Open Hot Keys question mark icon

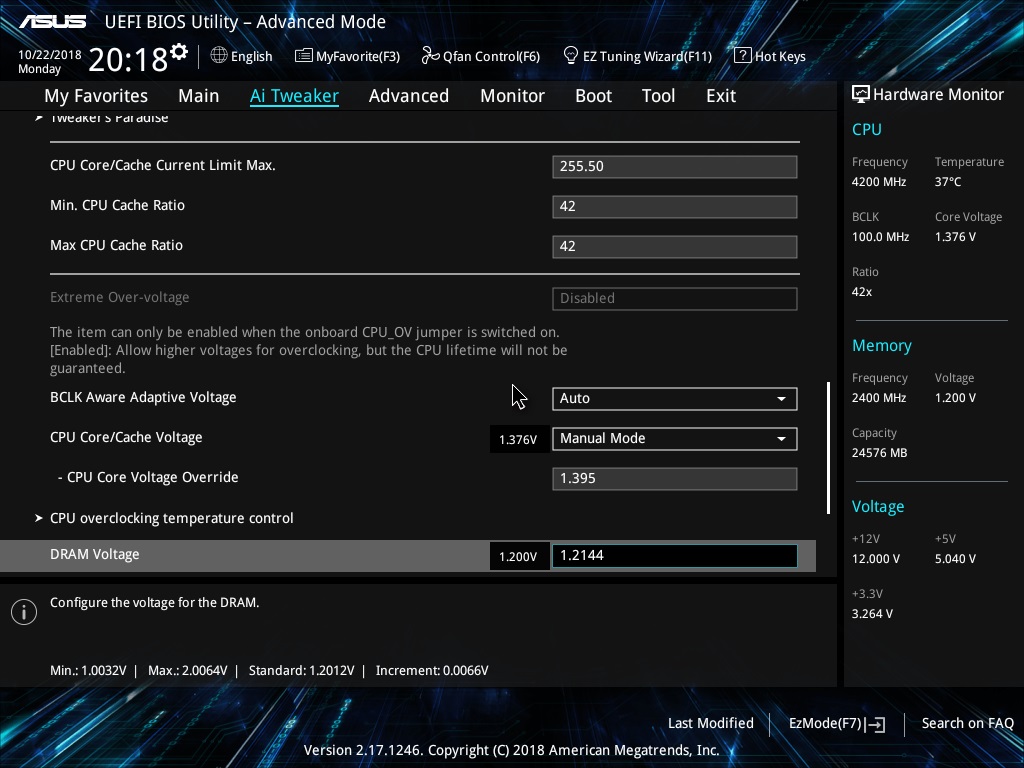pyautogui.click(x=742, y=56)
